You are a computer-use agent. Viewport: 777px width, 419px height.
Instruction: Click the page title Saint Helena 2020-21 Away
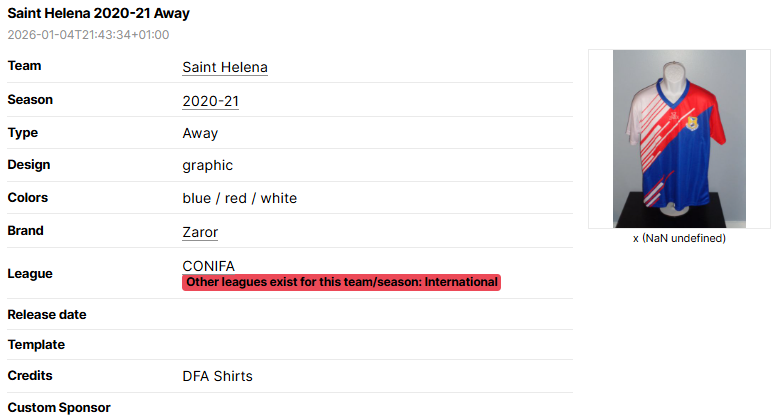coord(98,14)
